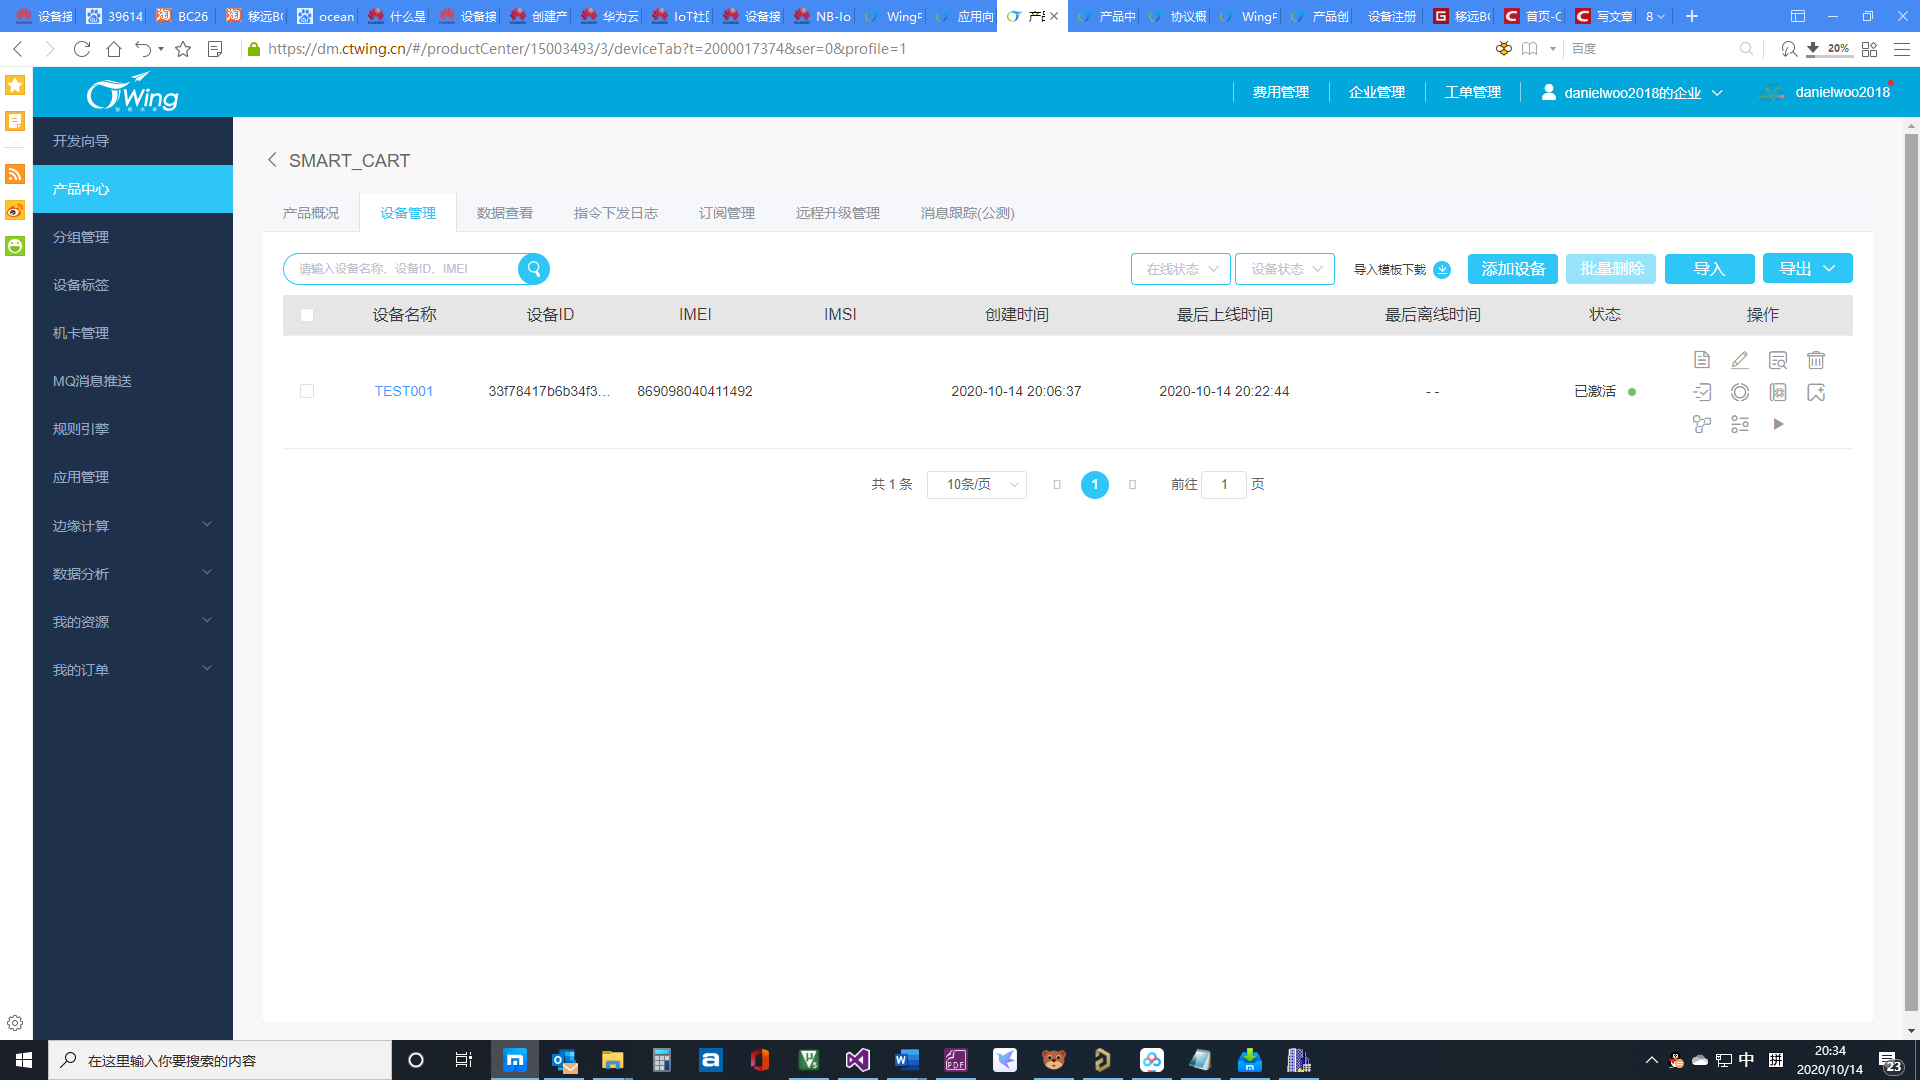Click the blue download icon beside 导入模板下载

pyautogui.click(x=1442, y=269)
